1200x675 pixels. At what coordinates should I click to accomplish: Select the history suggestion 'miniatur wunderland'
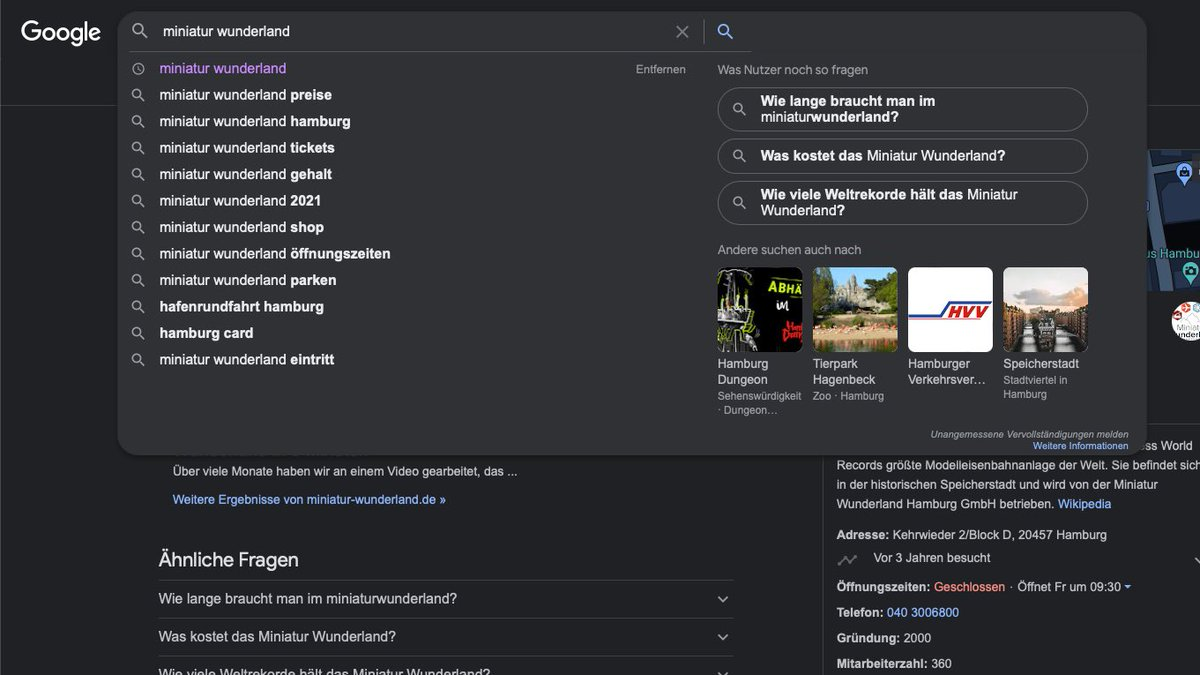click(223, 69)
